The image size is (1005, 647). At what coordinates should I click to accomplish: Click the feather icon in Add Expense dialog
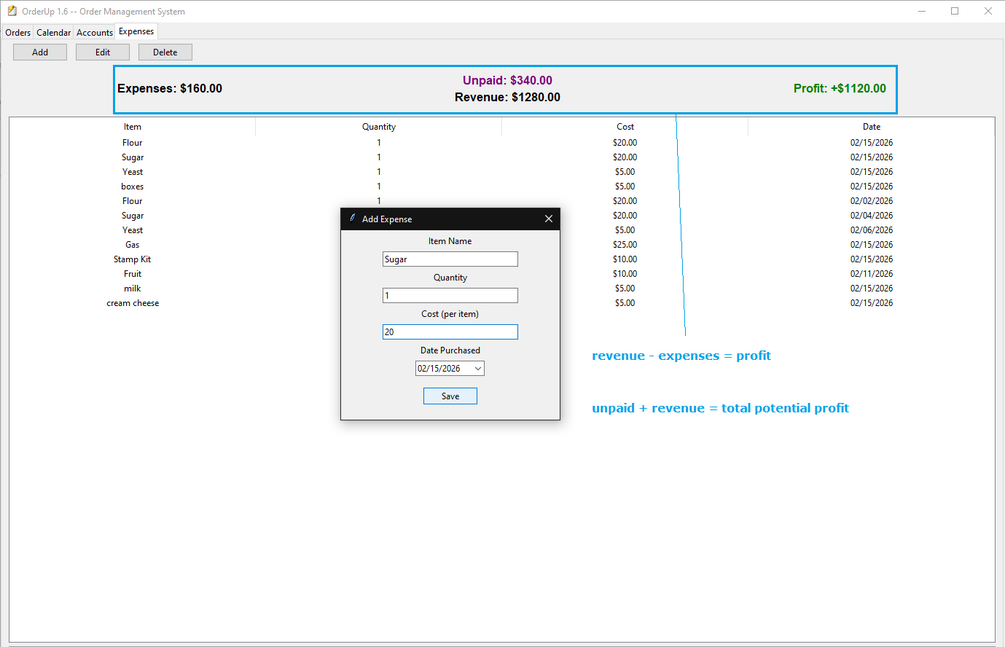pos(352,218)
